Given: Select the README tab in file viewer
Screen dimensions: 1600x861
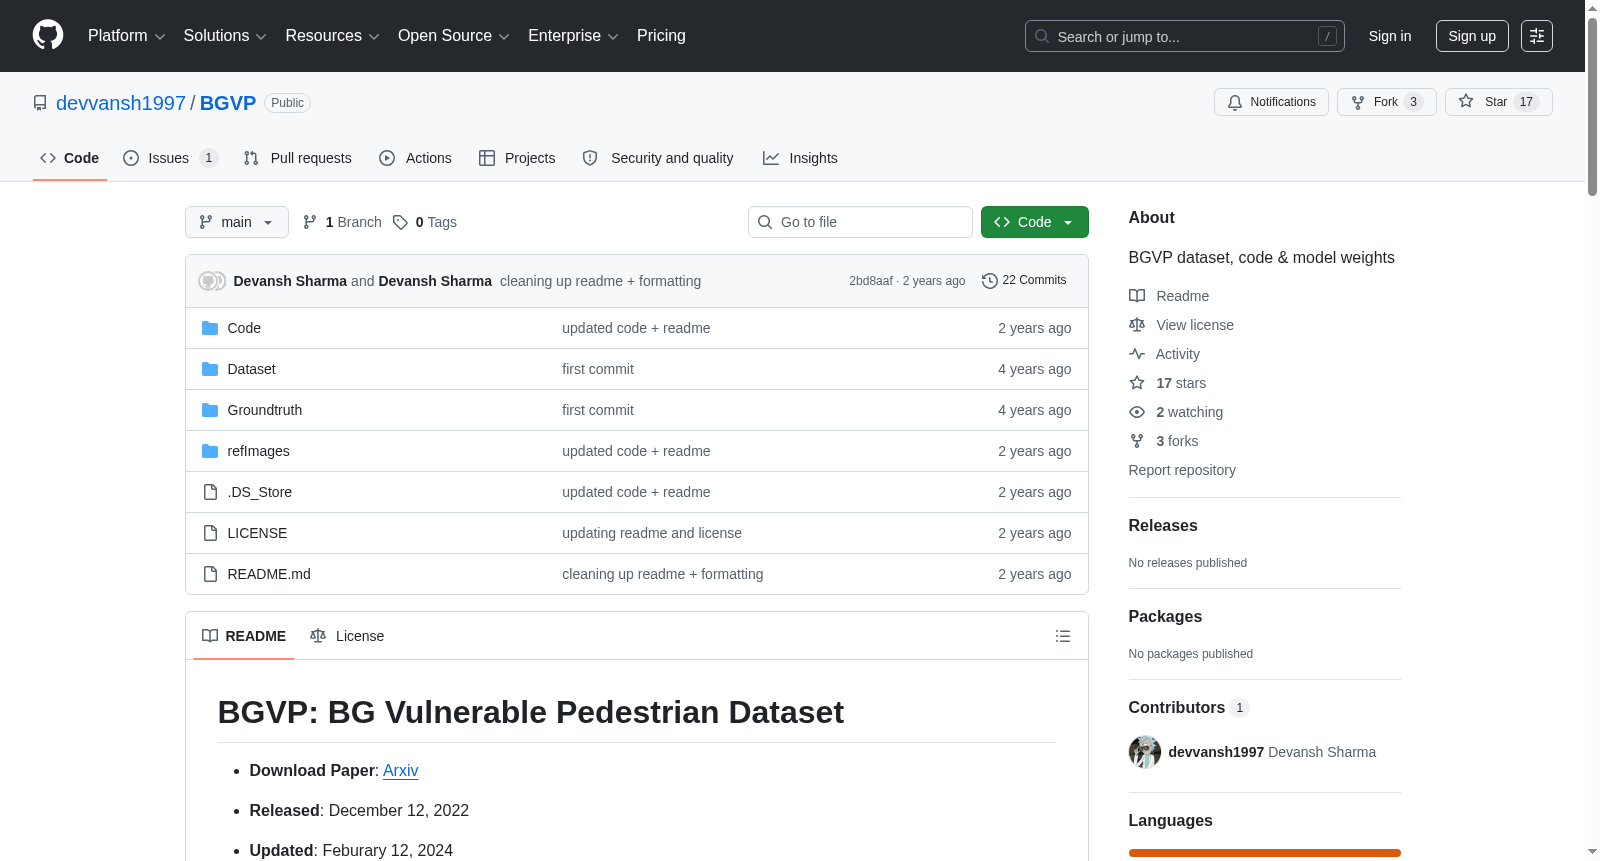Looking at the screenshot, I should (244, 636).
